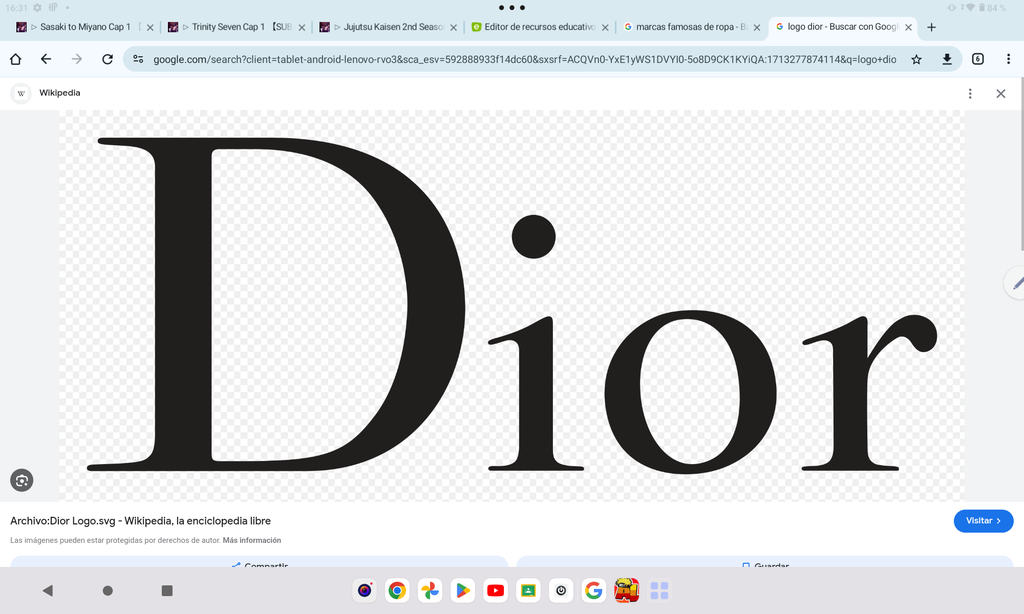Open the power-icon app in dock
Screen dimensions: 1024x614
click(x=560, y=590)
